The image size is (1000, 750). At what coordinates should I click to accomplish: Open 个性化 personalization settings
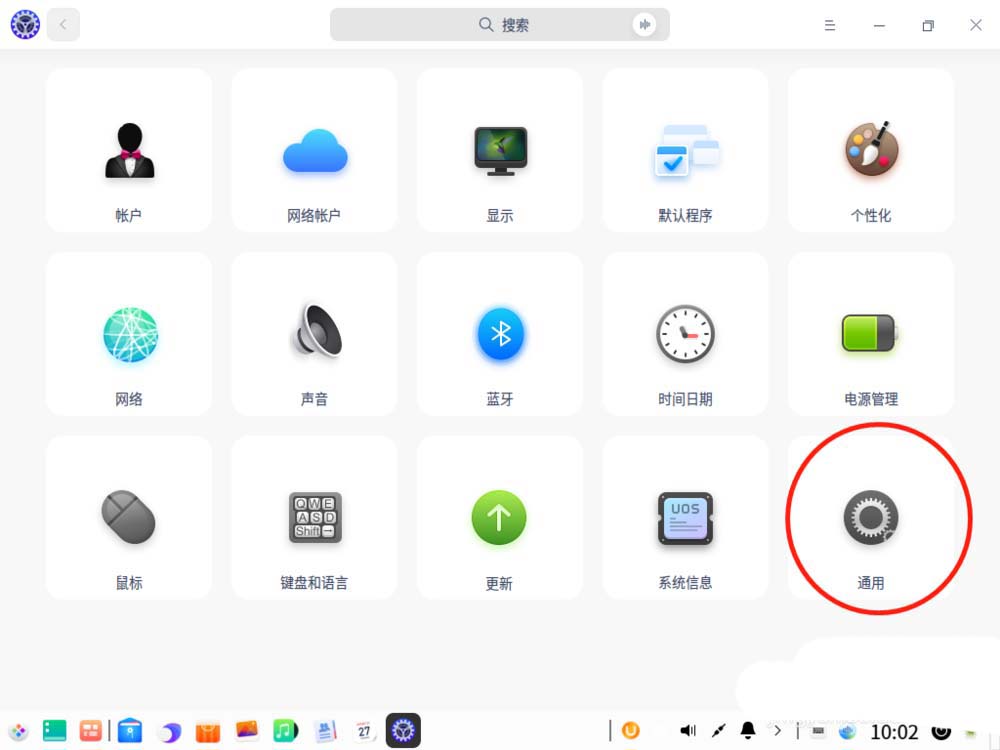871,151
